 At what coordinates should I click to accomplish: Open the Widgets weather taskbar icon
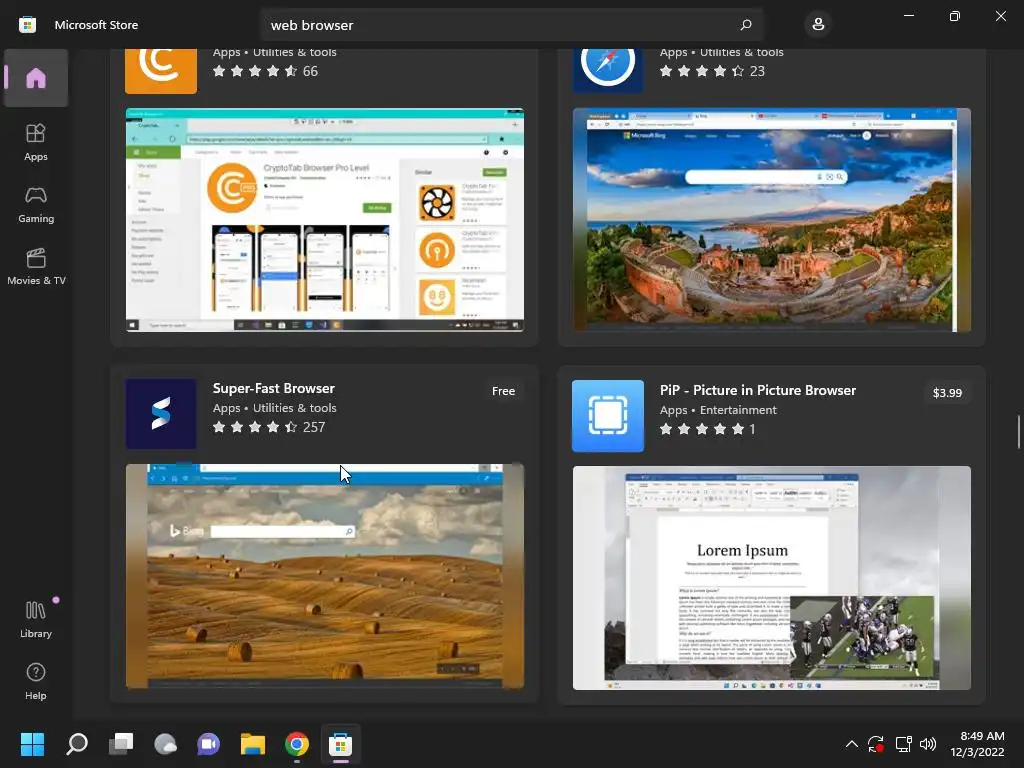pos(165,744)
